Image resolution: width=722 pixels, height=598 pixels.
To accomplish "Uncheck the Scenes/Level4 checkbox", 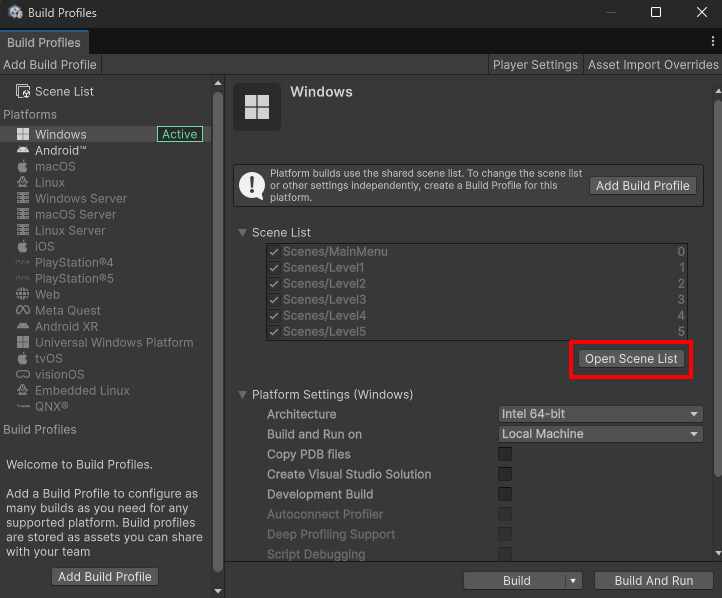I will [x=274, y=316].
